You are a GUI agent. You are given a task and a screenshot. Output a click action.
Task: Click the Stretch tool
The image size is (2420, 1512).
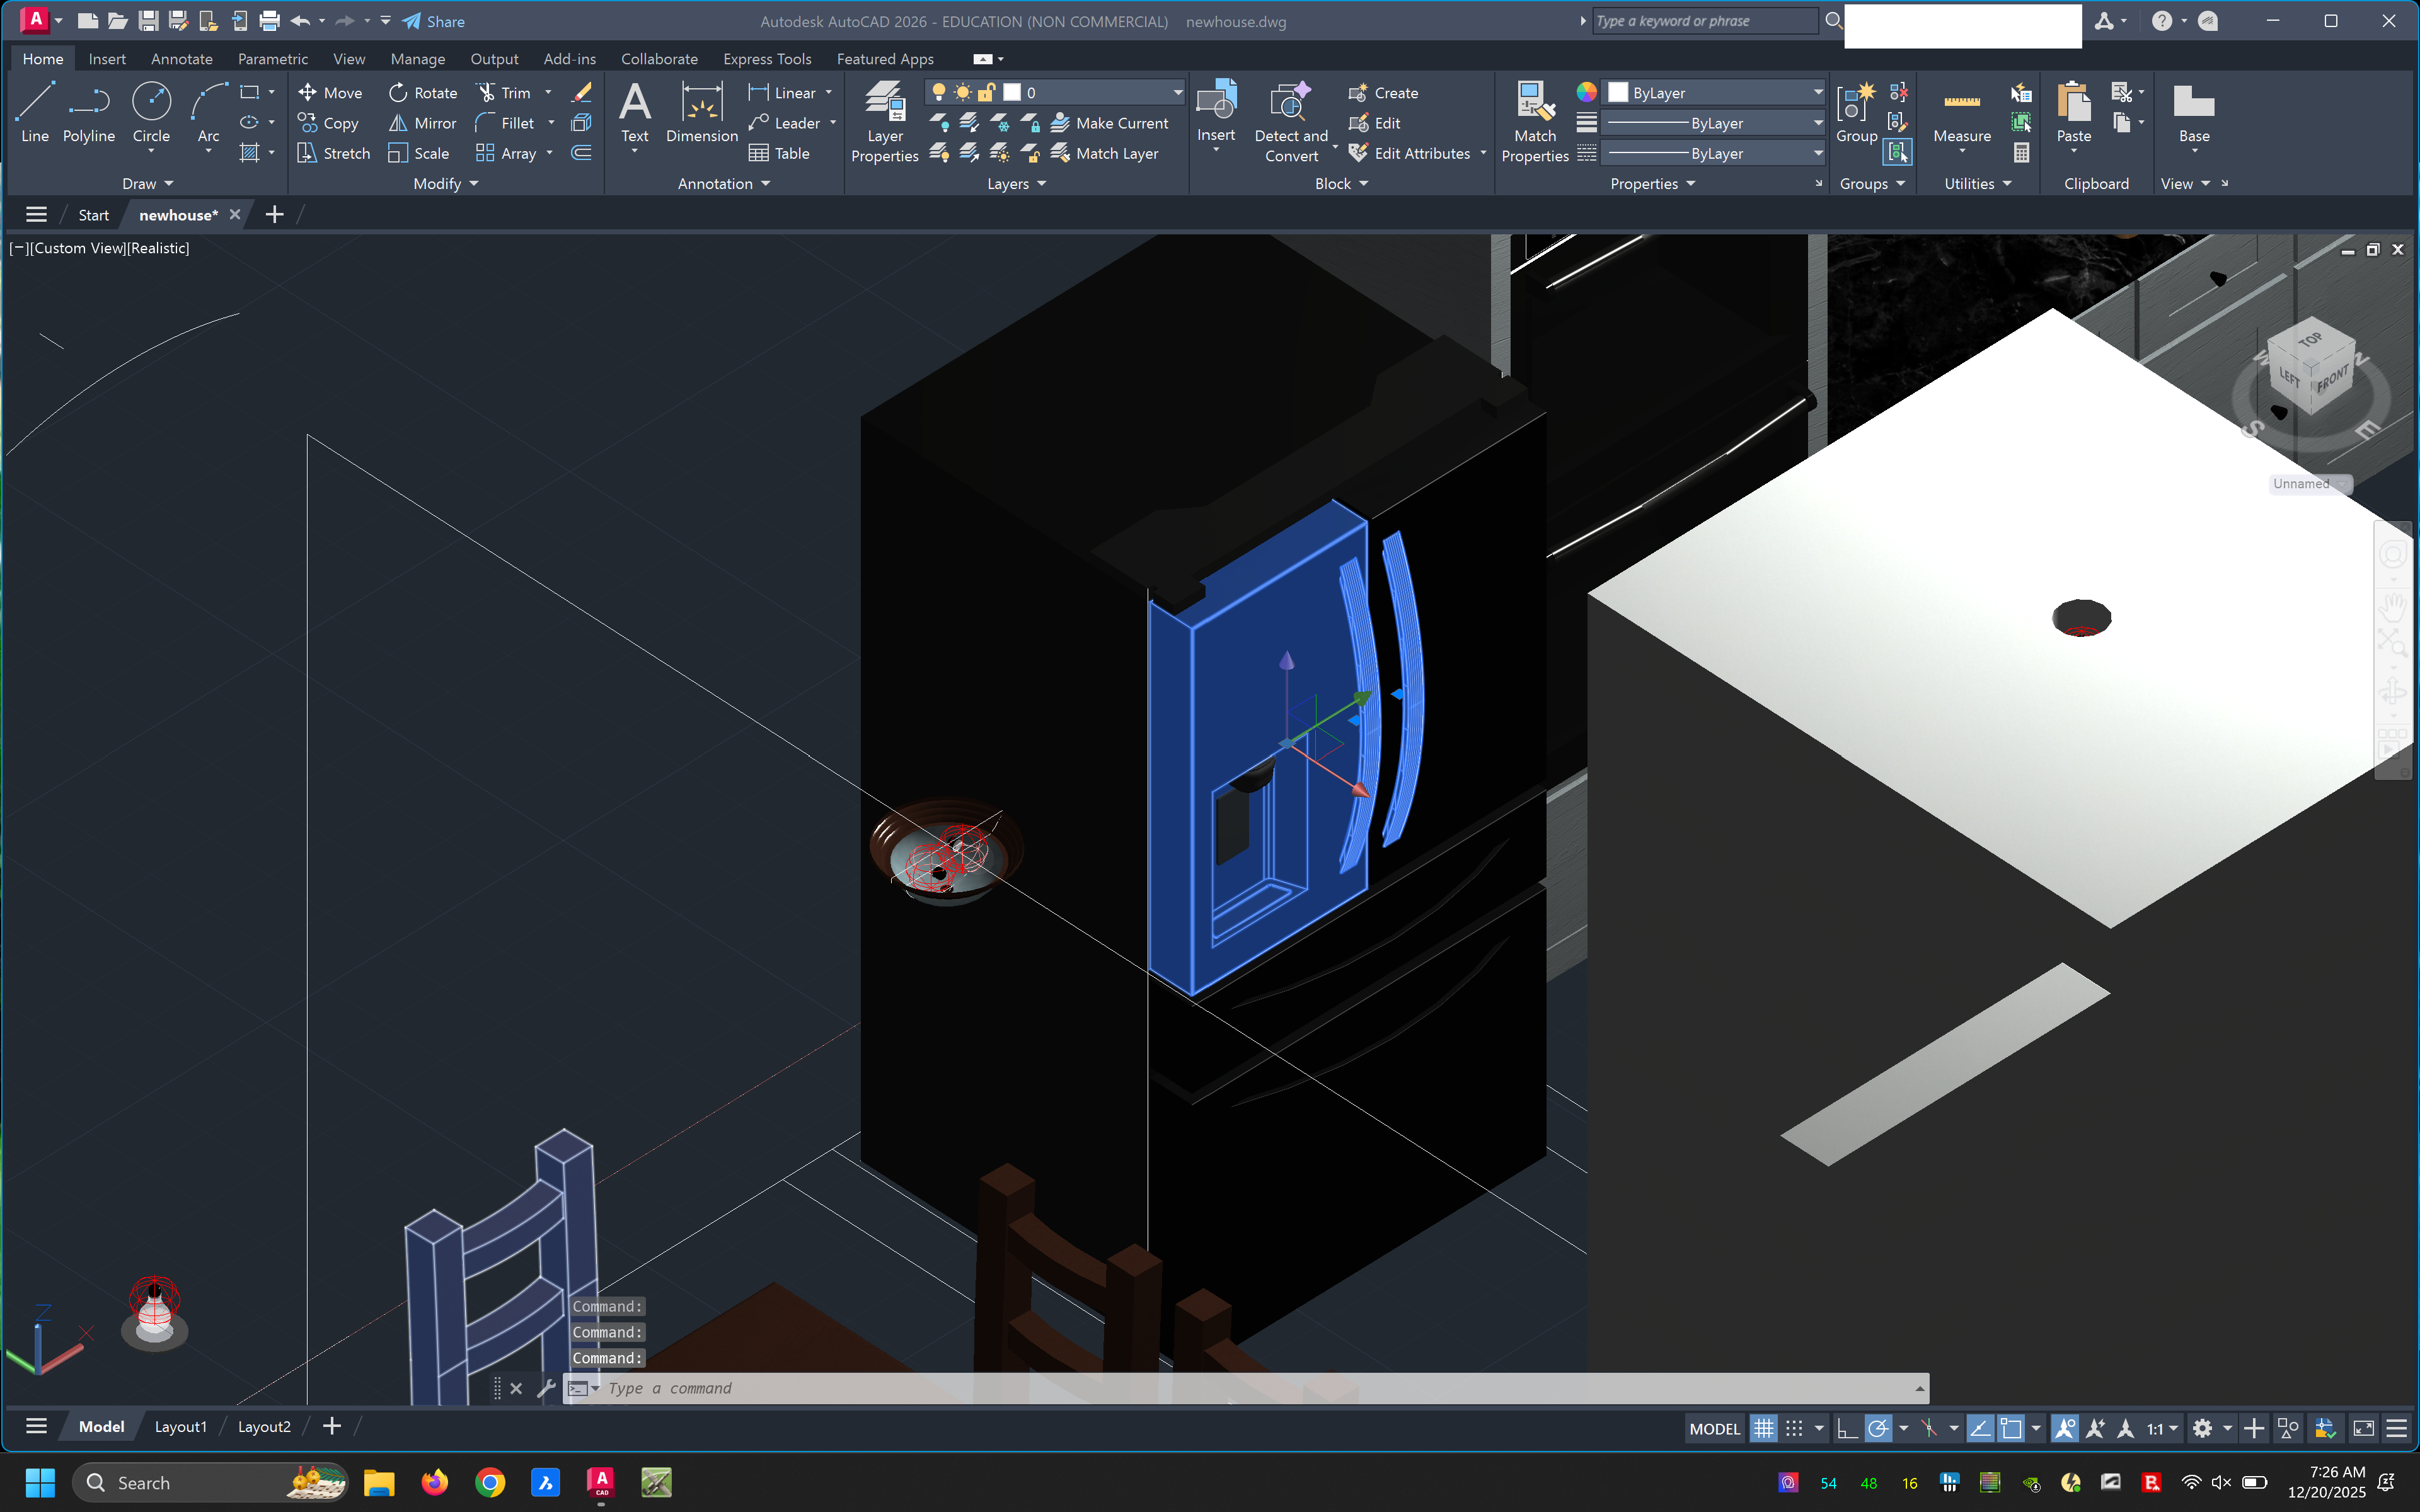(x=333, y=153)
